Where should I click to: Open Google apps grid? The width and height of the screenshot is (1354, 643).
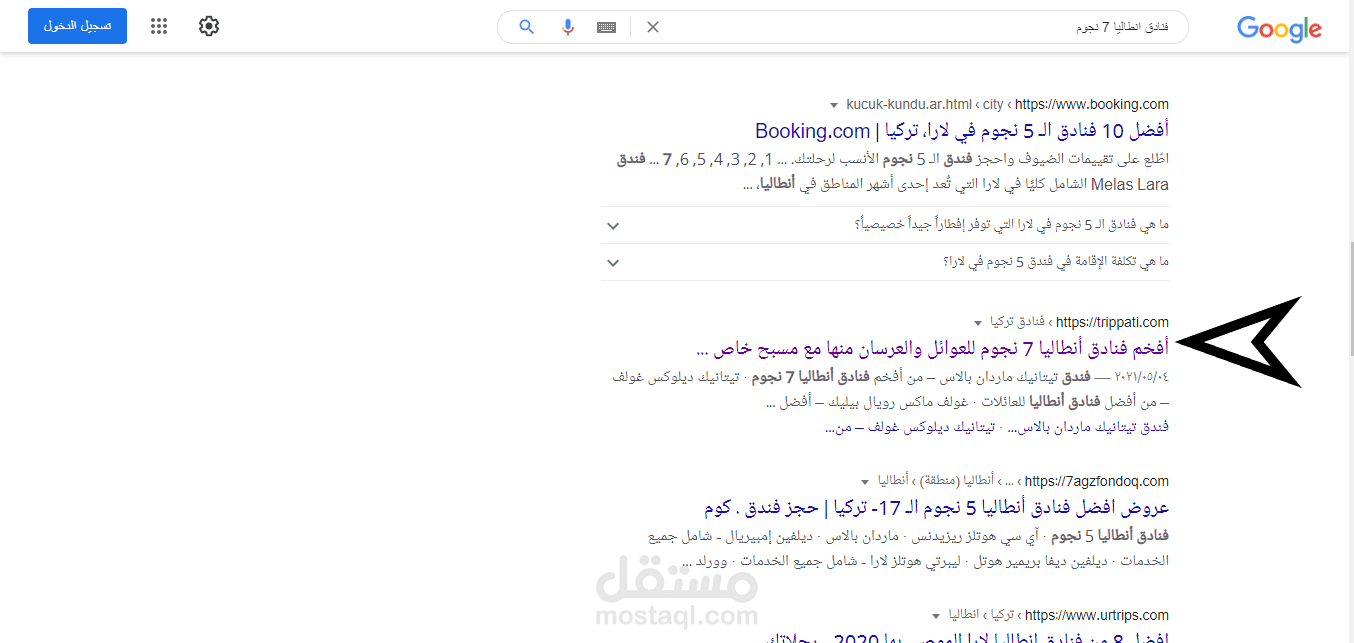click(x=159, y=26)
